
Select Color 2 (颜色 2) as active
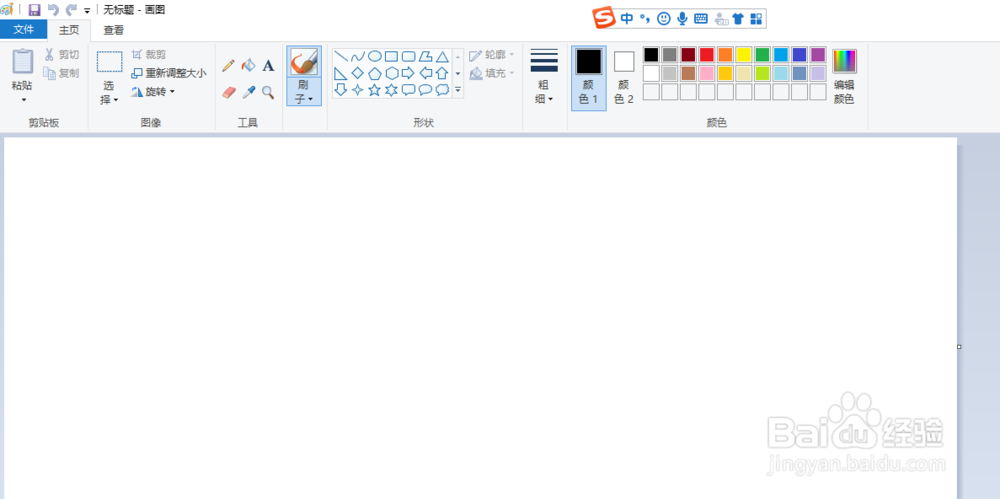[624, 78]
